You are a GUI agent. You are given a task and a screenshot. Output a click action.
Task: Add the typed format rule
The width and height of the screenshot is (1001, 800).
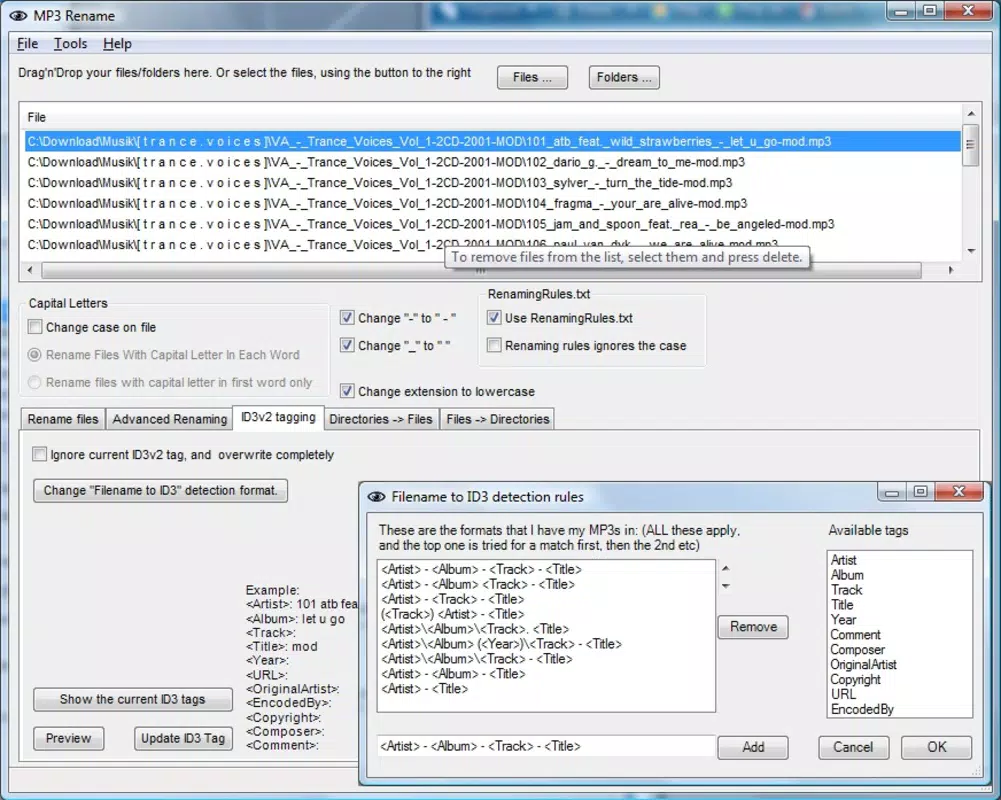(x=753, y=747)
